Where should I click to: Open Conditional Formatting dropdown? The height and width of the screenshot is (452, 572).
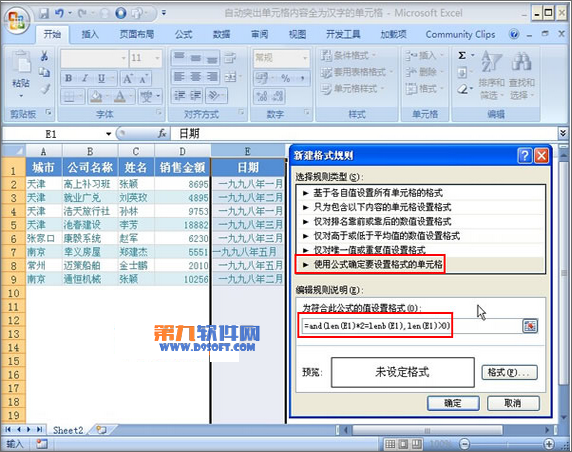pos(348,55)
